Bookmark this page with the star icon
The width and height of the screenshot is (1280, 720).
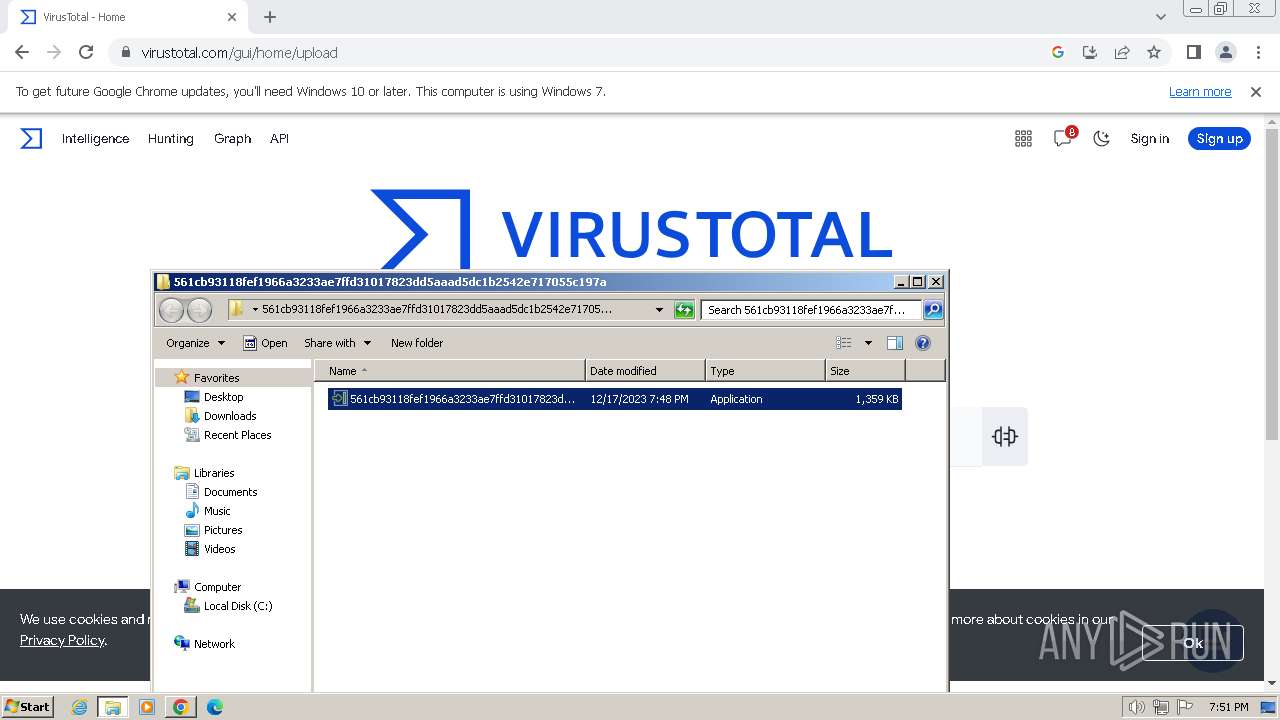point(1154,52)
